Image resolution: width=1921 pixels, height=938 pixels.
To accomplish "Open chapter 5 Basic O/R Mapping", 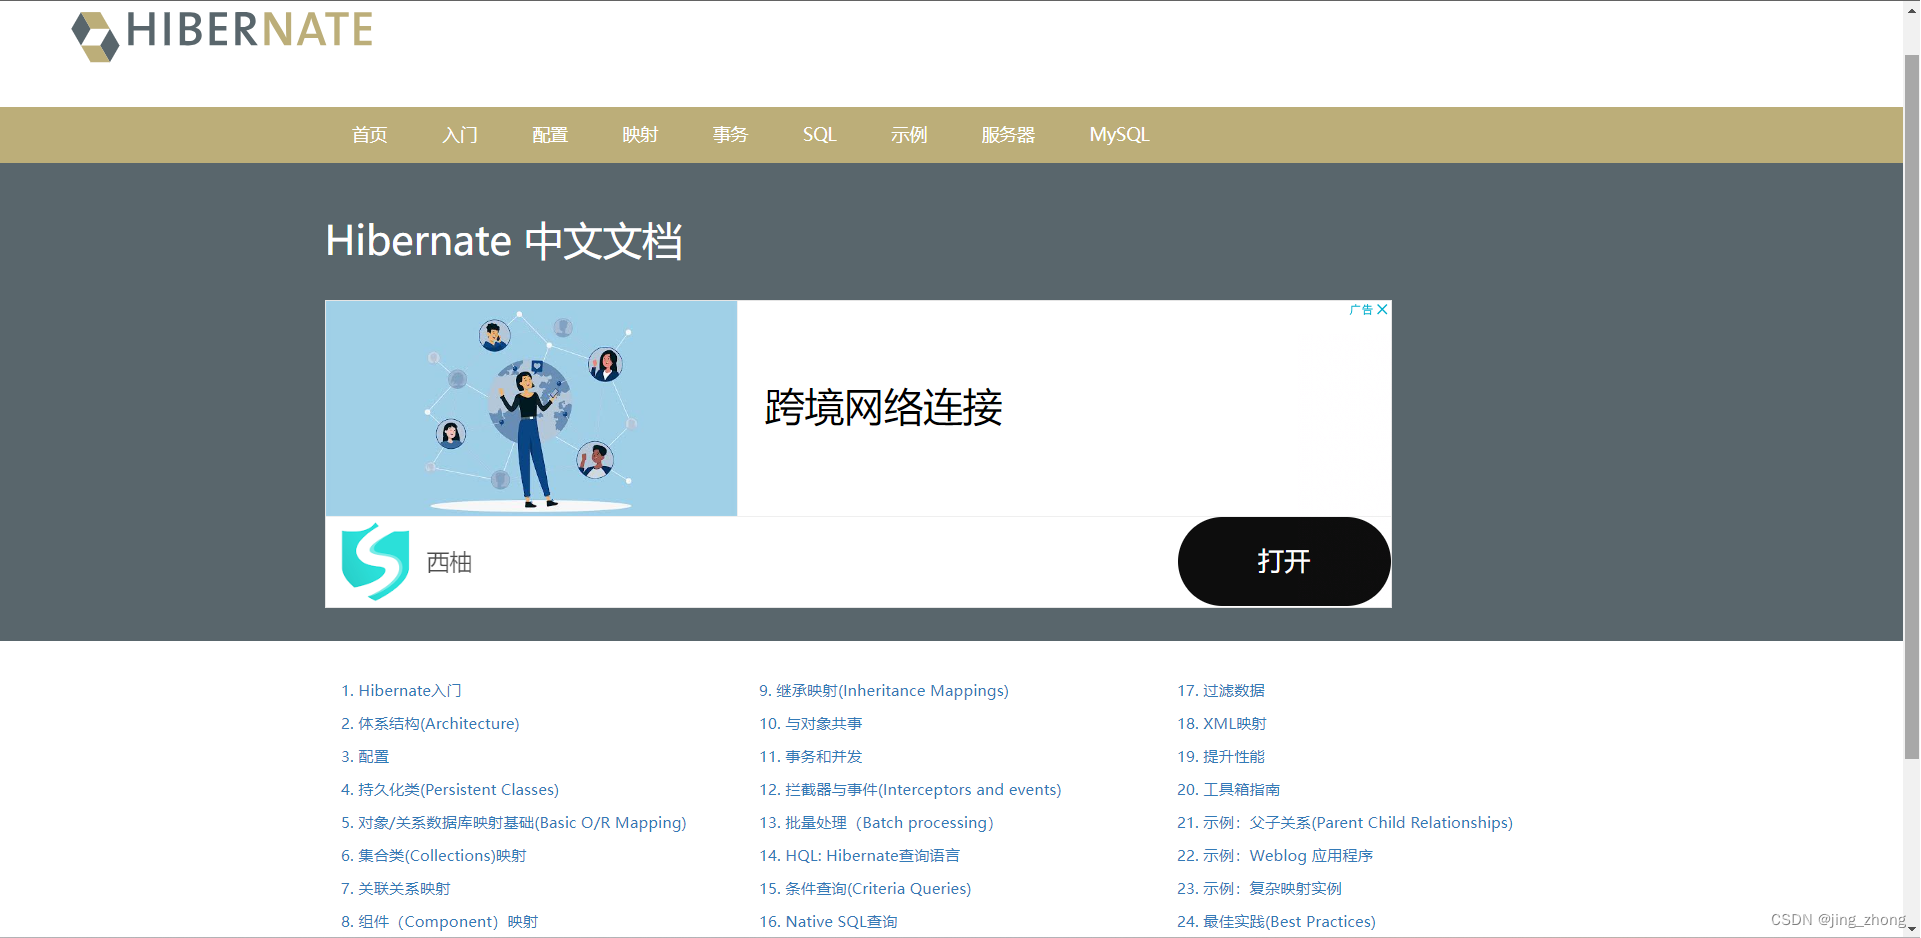I will tap(514, 823).
